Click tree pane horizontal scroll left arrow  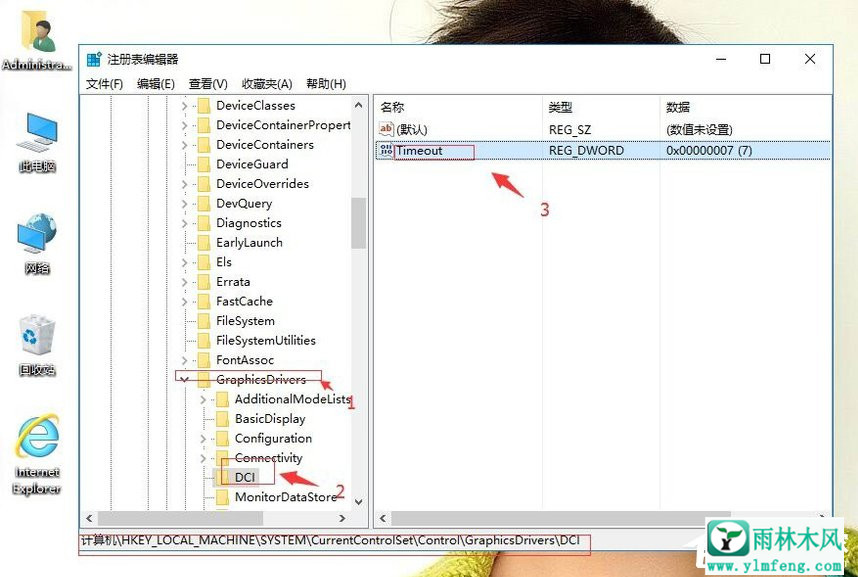point(89,518)
